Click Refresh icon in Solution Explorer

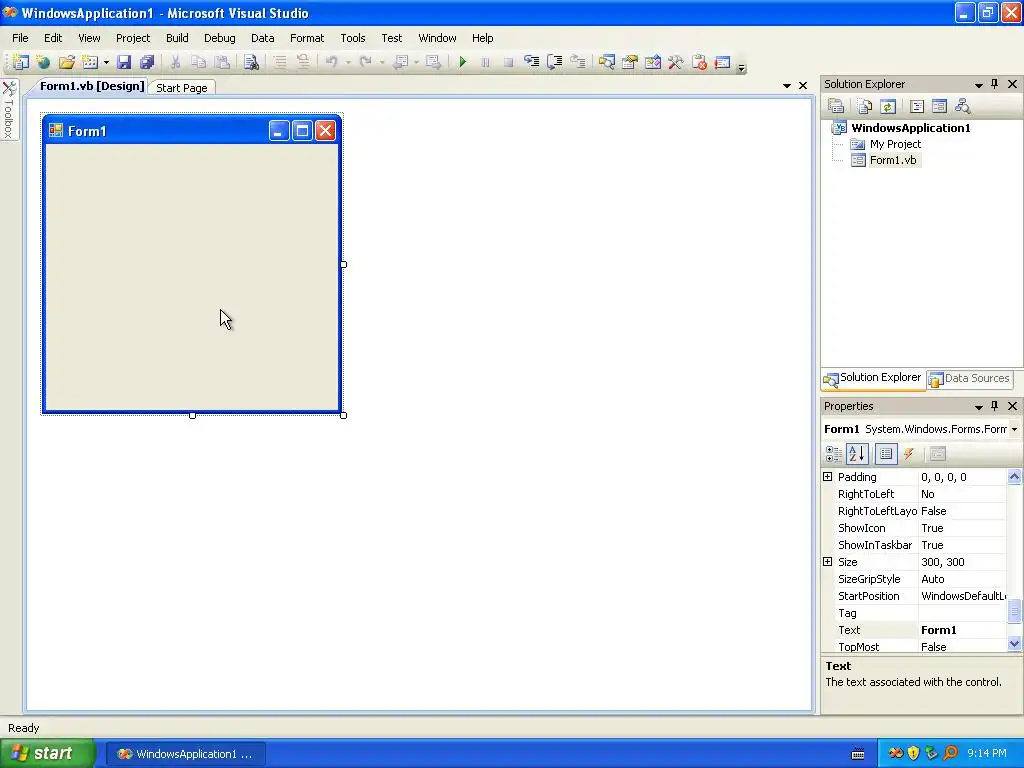(888, 106)
